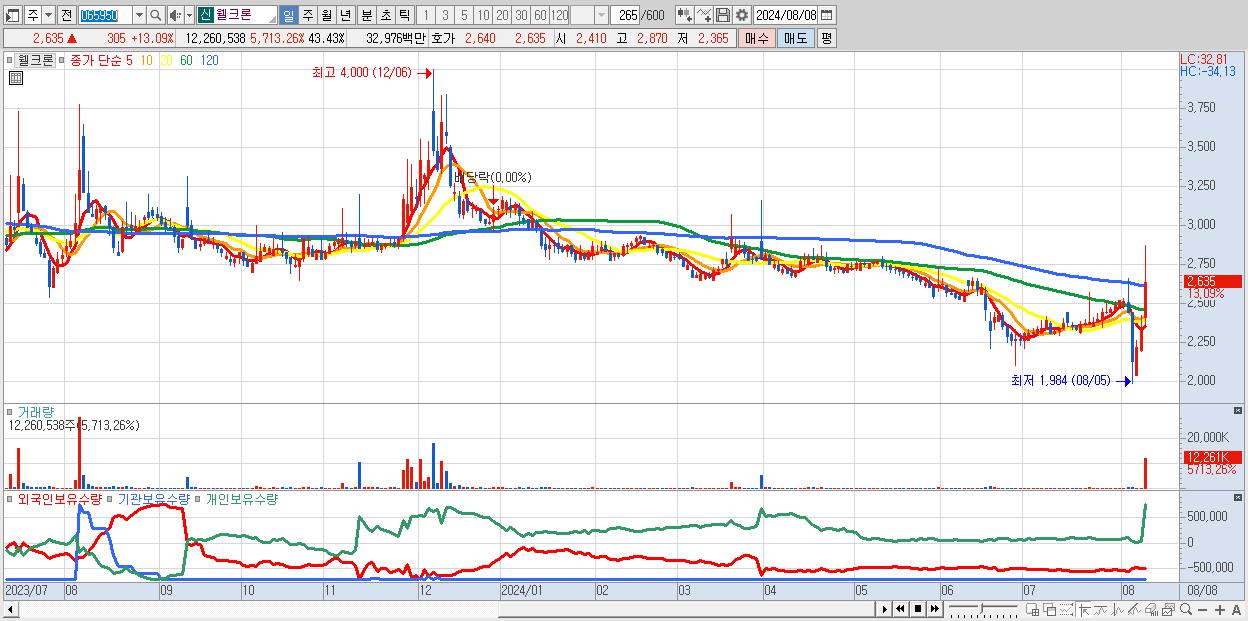Switch to the minute 분 period
The image size is (1248, 621).
point(366,15)
